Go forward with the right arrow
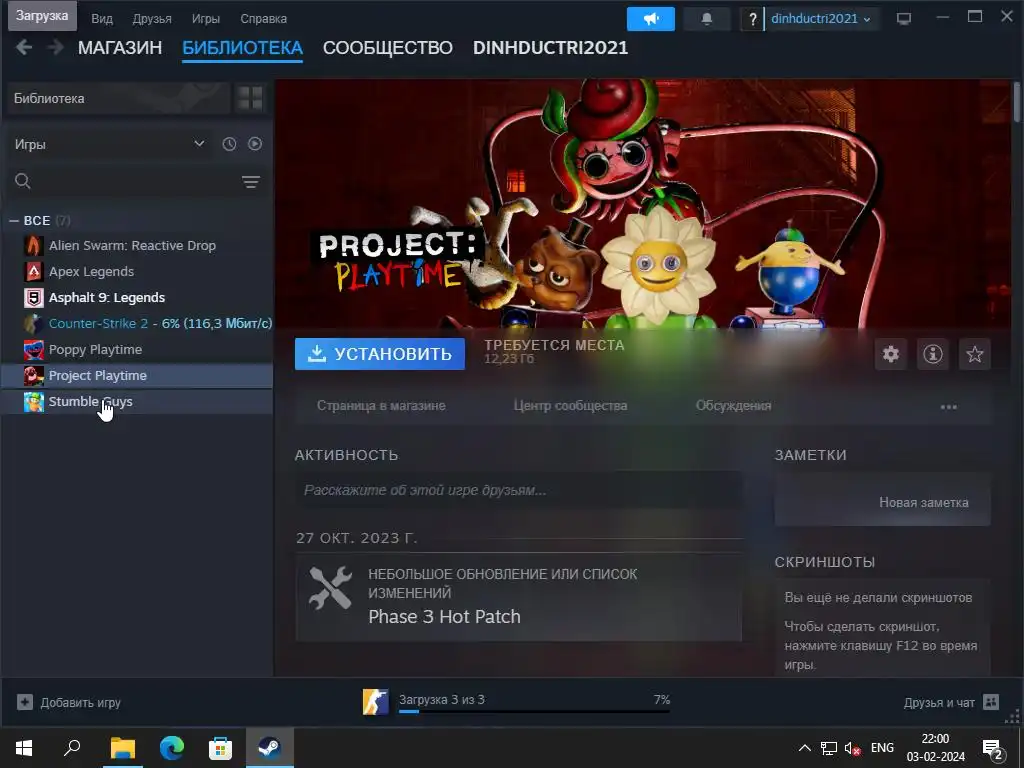This screenshot has width=1024, height=768. [x=56, y=47]
